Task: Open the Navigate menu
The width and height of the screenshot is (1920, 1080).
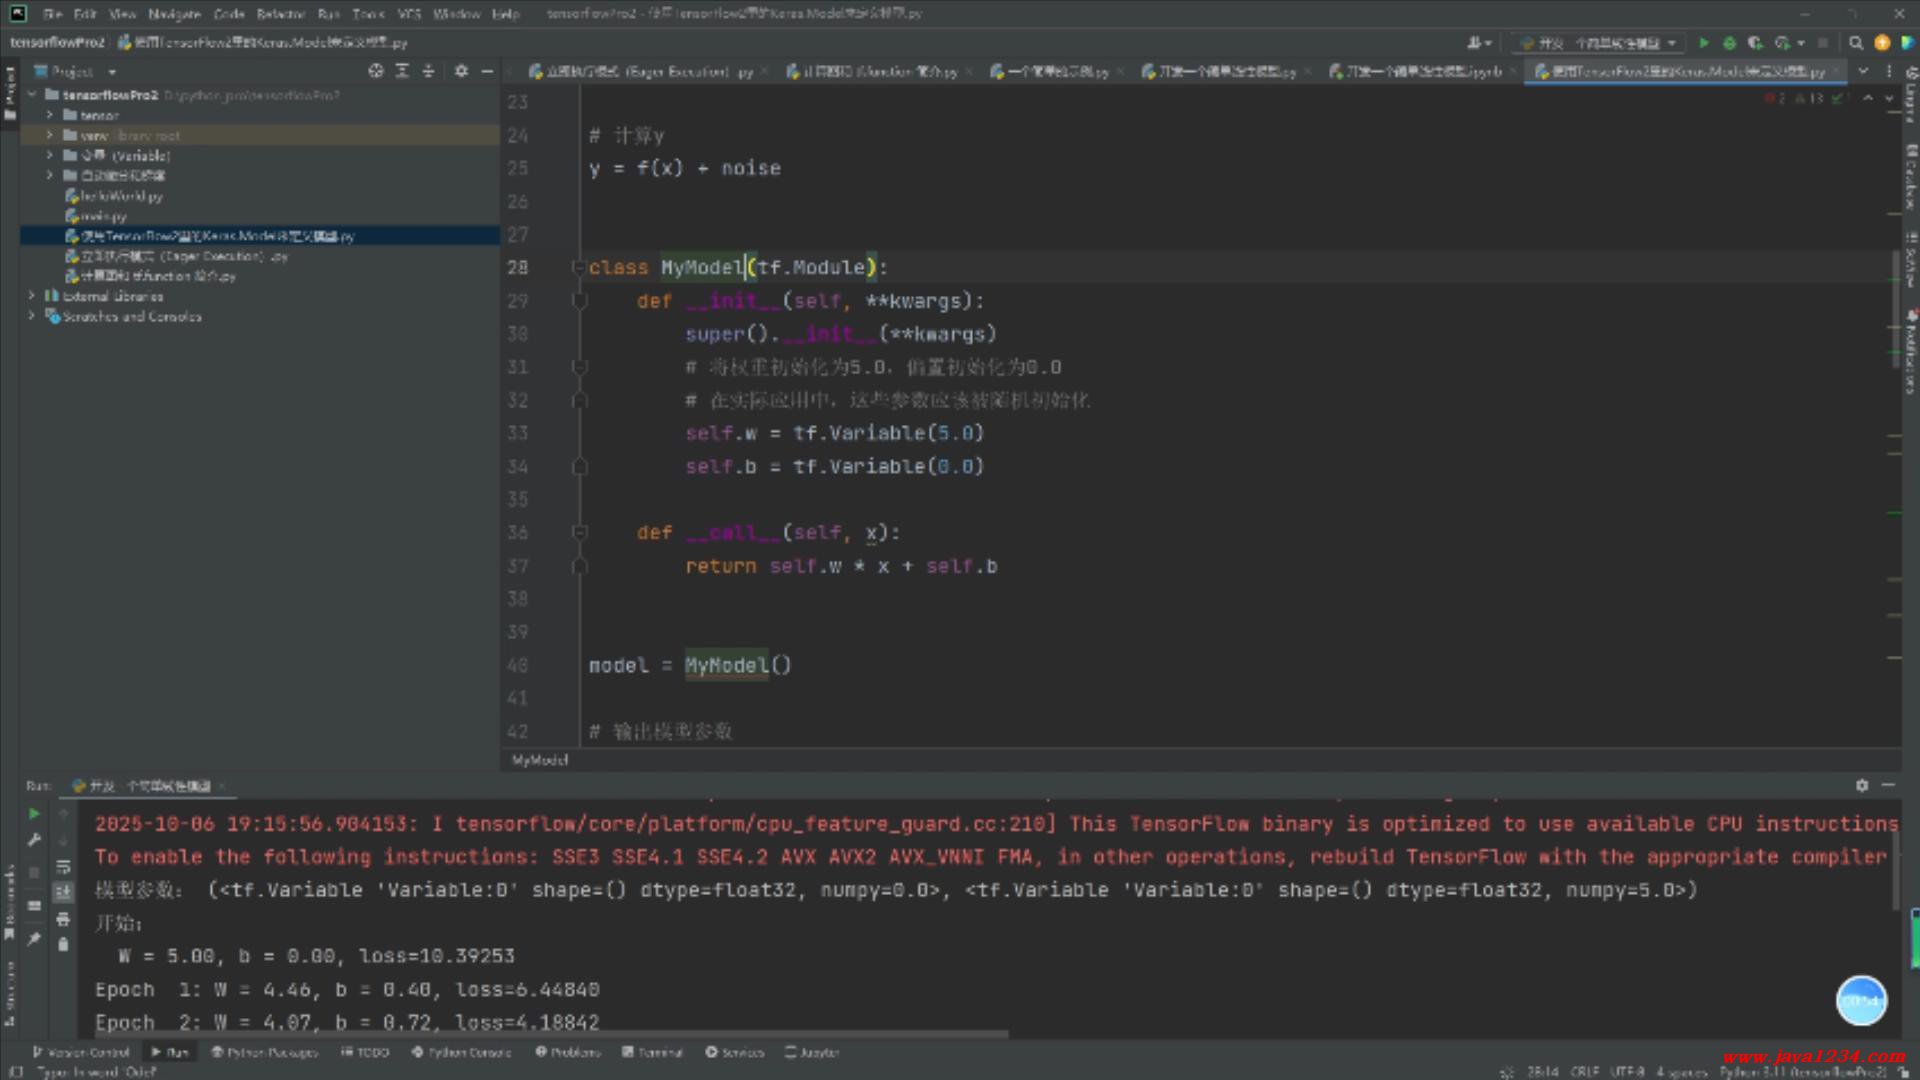Action: pyautogui.click(x=174, y=14)
